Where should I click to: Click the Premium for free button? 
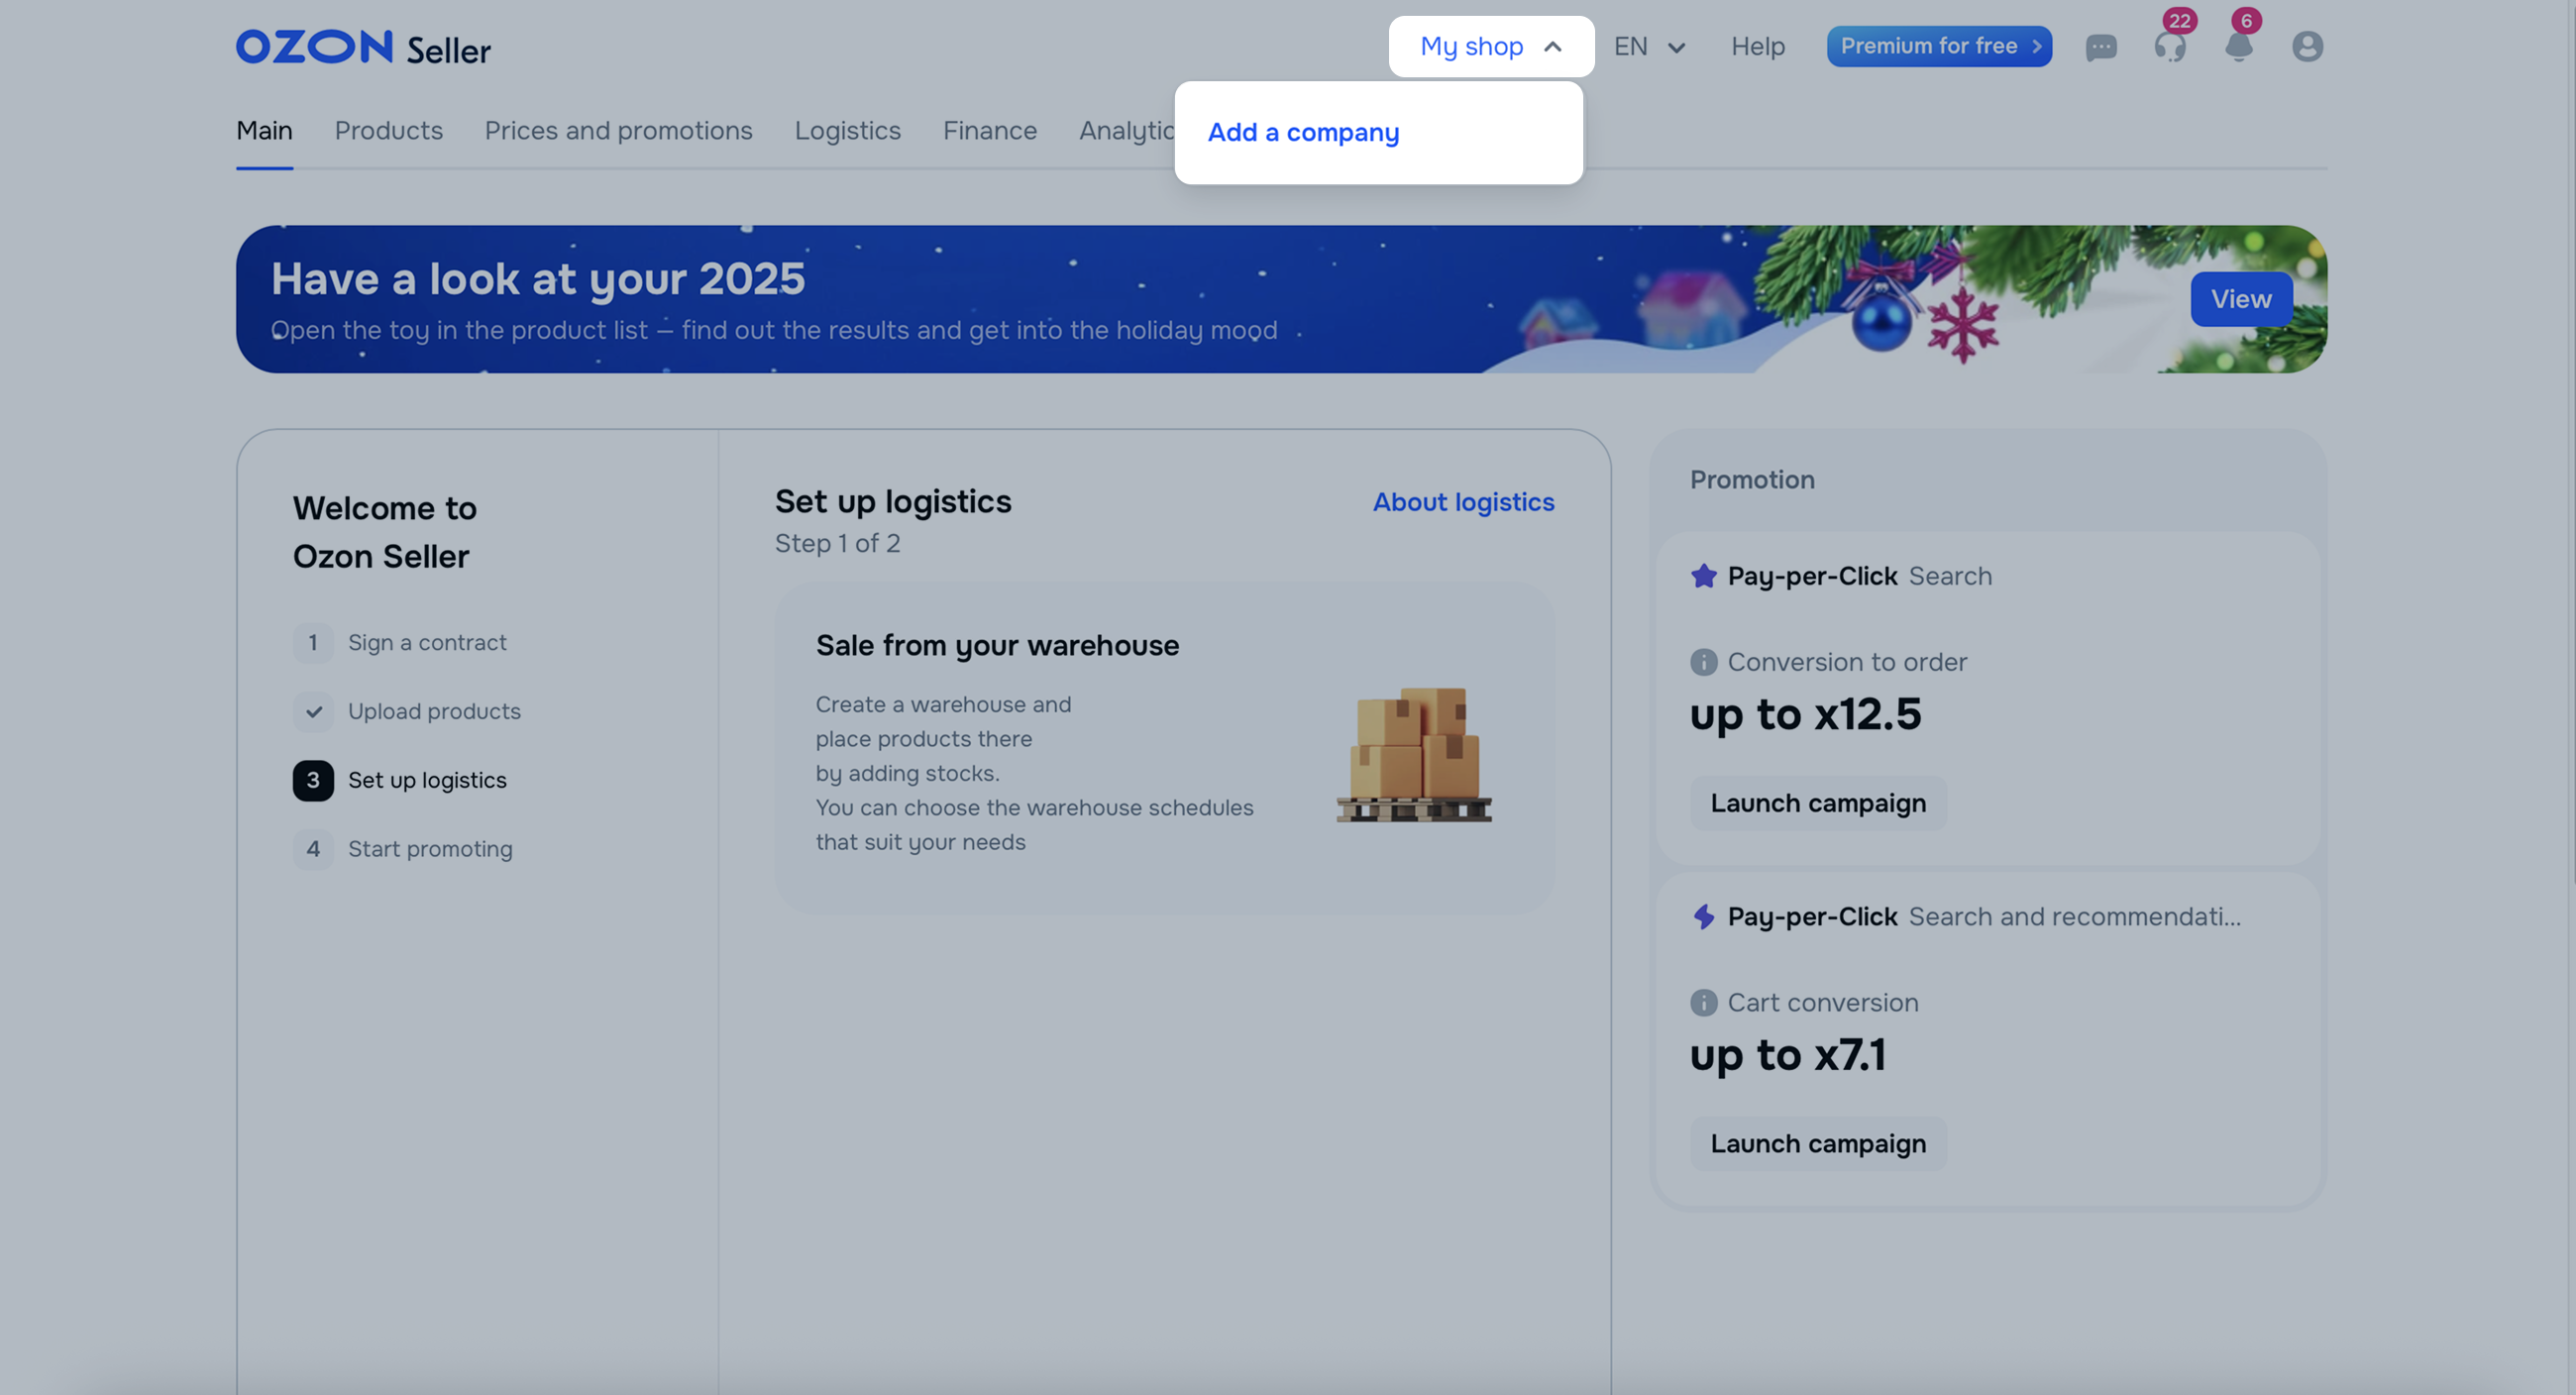click(1938, 47)
